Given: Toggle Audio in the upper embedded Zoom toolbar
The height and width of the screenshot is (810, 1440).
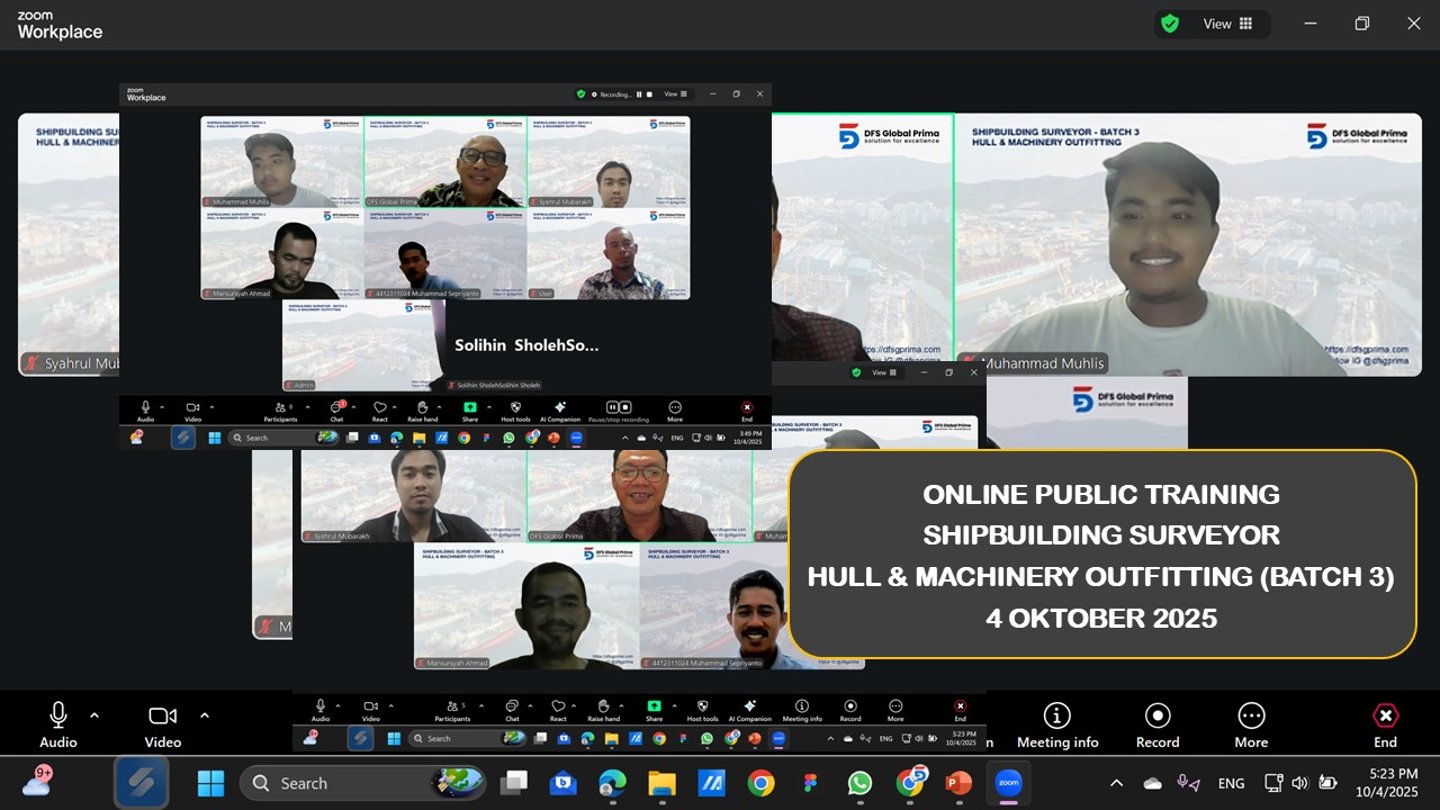Looking at the screenshot, I should [x=146, y=410].
